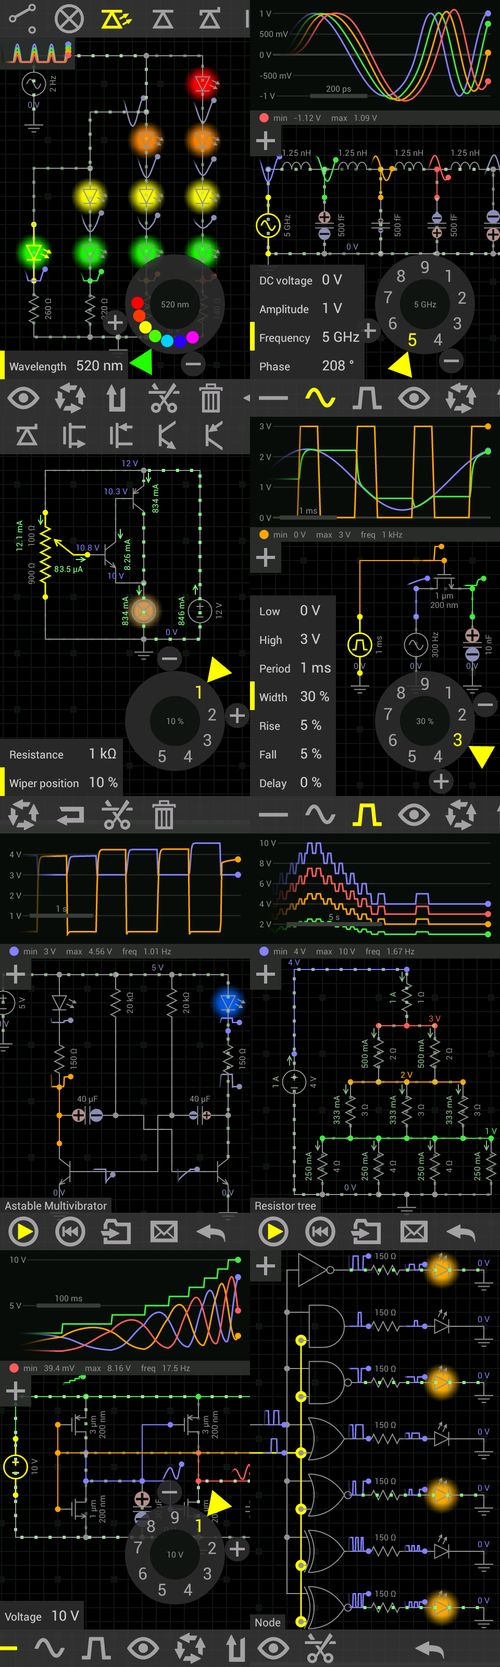Switch 5 GHz source to pulse waveform
This screenshot has height=1667, width=500.
[367, 398]
